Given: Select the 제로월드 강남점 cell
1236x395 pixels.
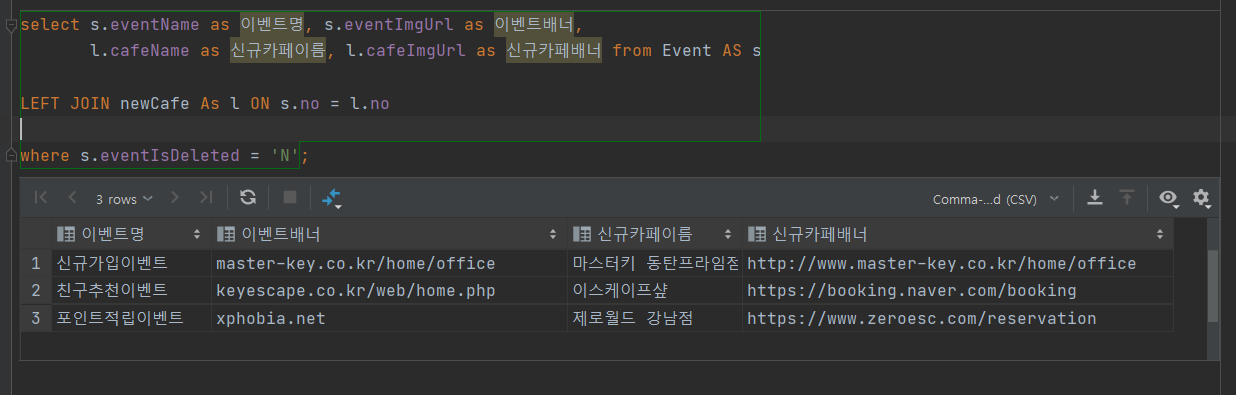Looking at the screenshot, I should coord(654,319).
